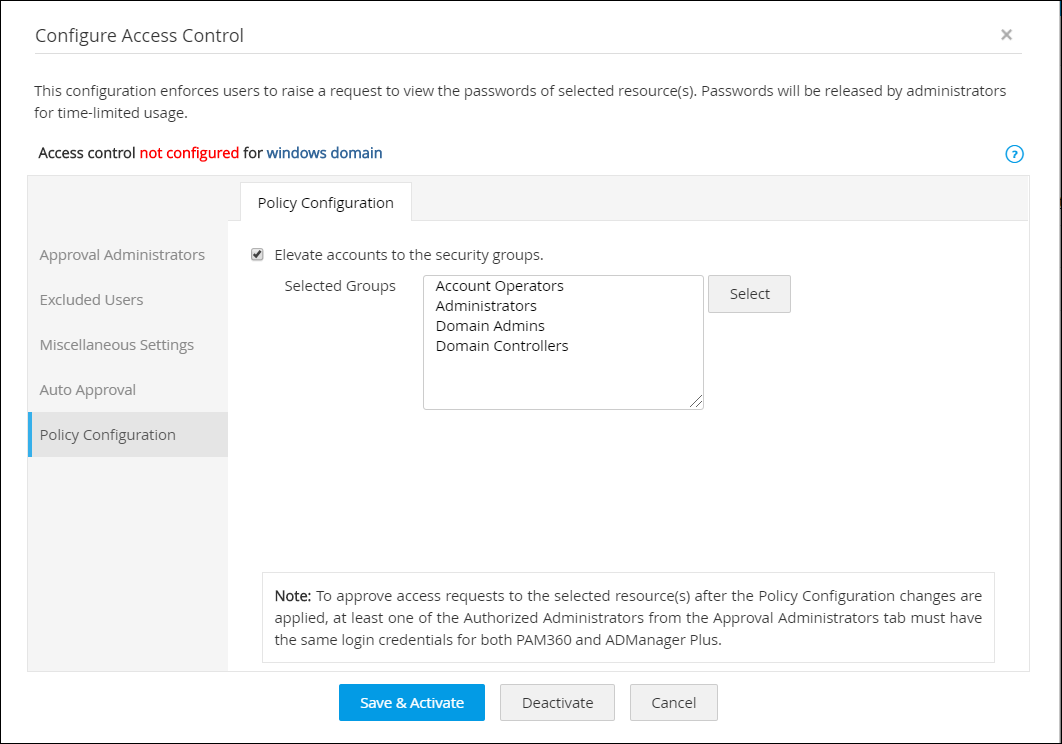Screen dimensions: 1062x744
Task: Open the group selection via Select button
Action: (749, 293)
